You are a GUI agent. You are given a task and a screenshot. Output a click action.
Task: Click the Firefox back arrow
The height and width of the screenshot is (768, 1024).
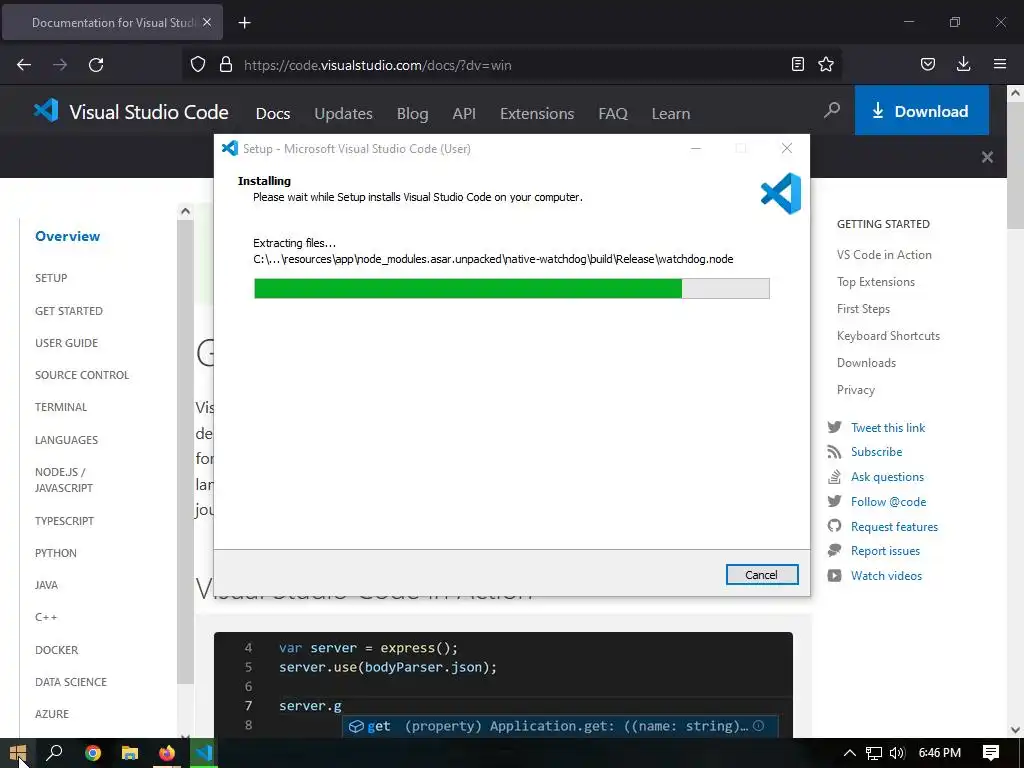24,65
